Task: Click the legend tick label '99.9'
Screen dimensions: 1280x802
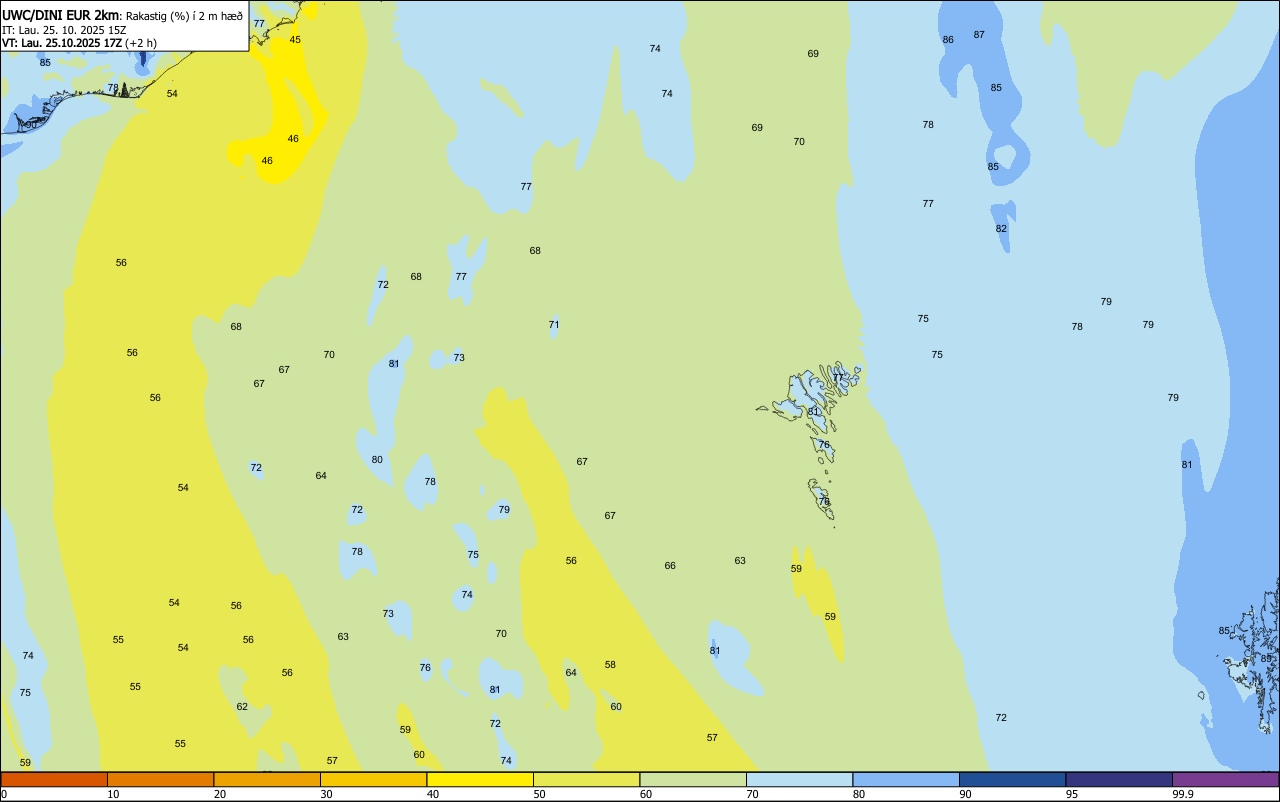Action: coord(1183,794)
